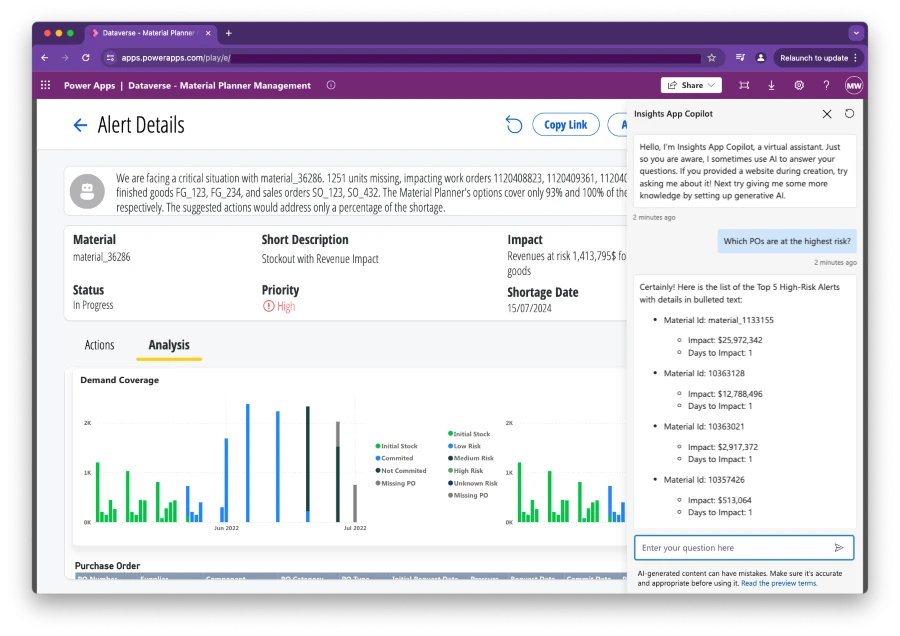Click the undo revert icon near Copy Link

[x=514, y=124]
